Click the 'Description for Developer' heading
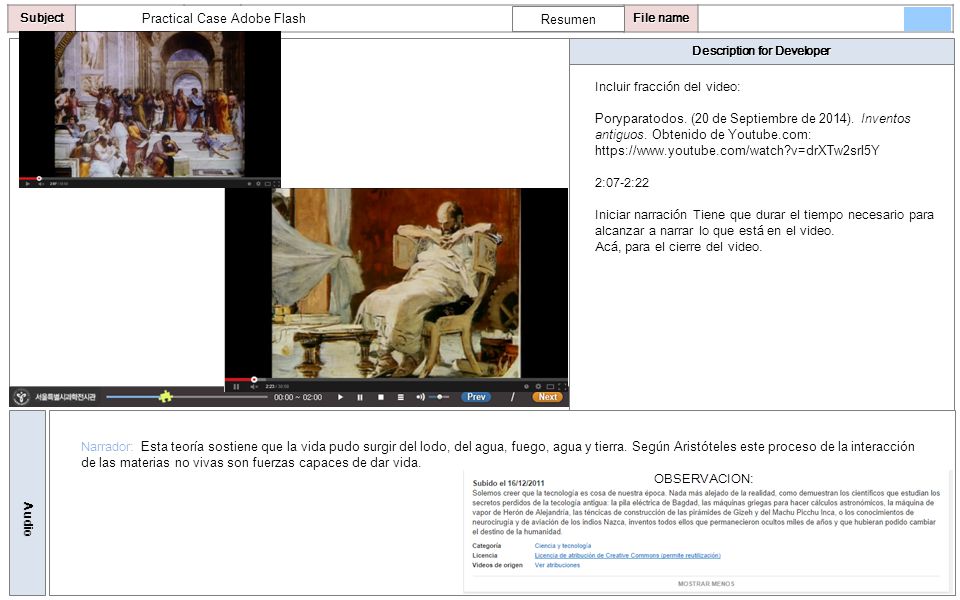 pos(761,51)
